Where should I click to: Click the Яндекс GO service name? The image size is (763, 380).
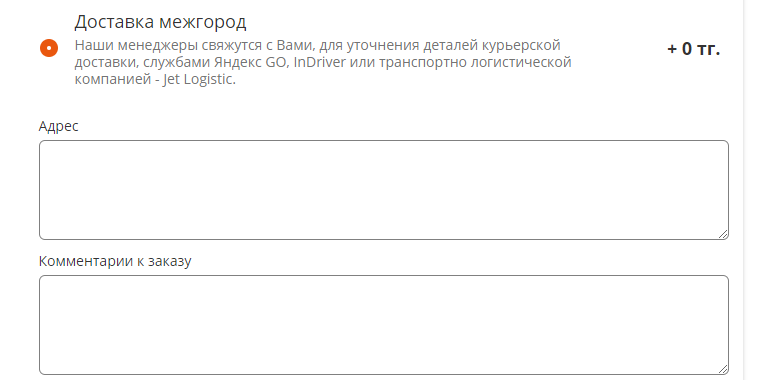pos(252,63)
